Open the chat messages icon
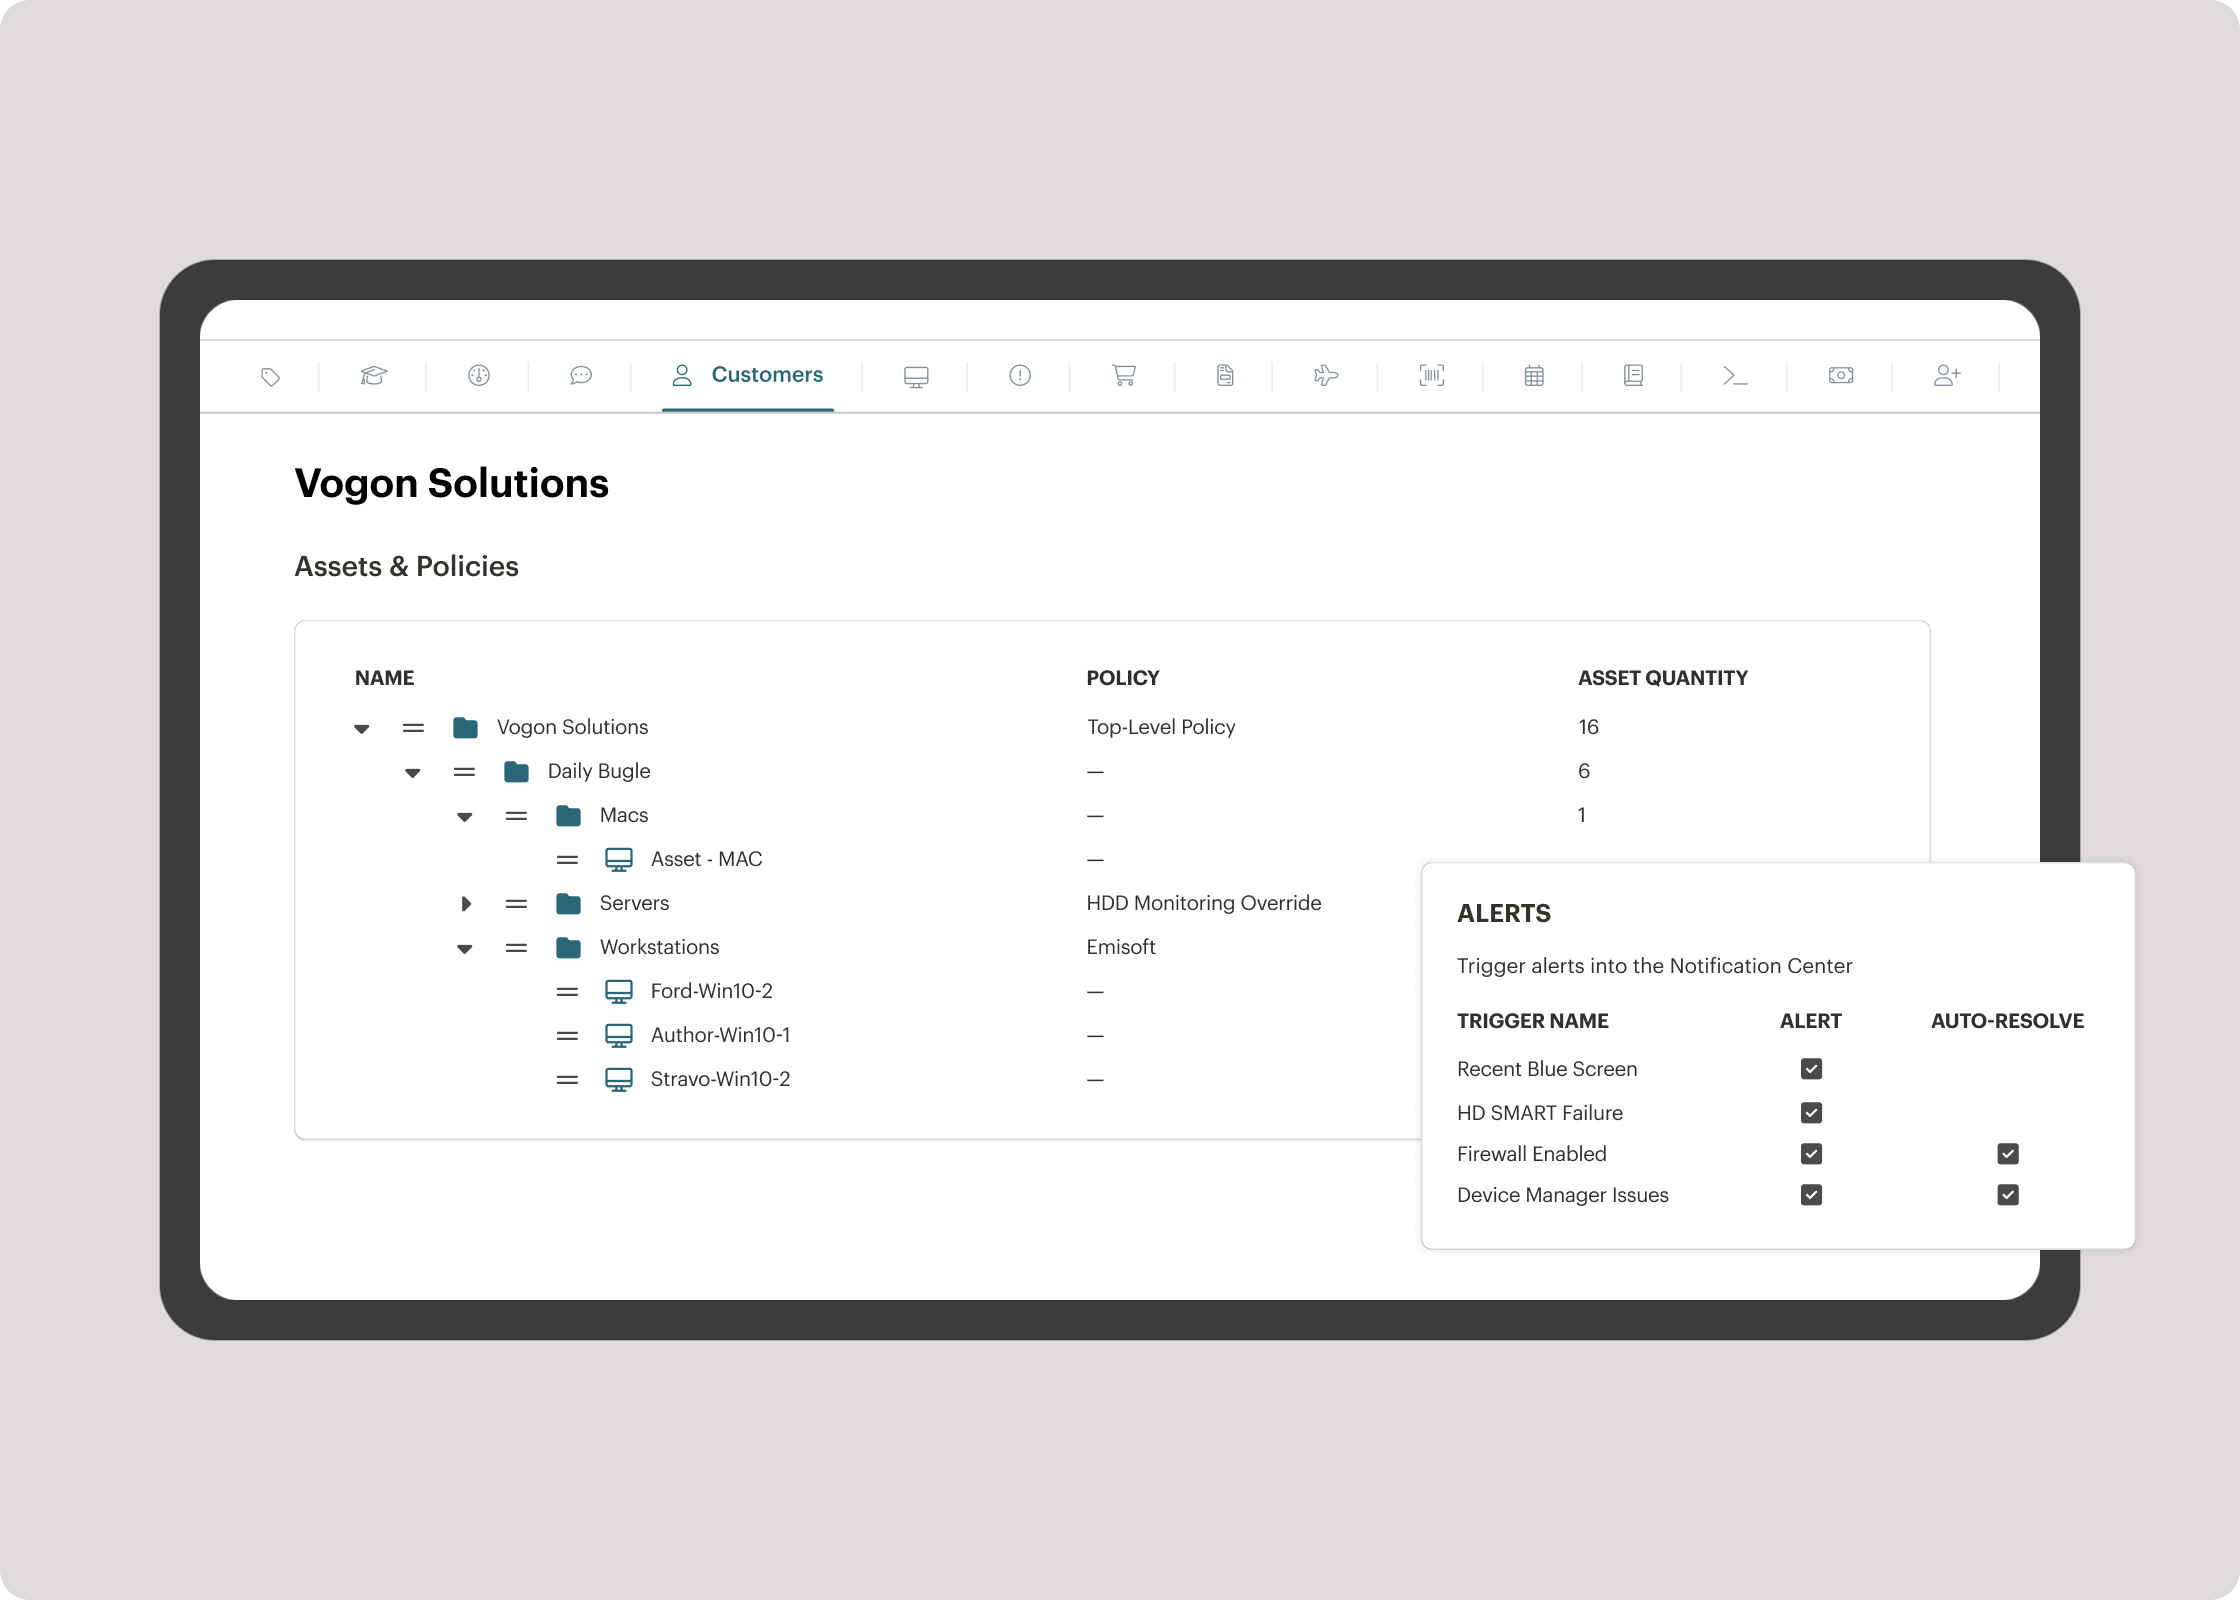Viewport: 2240px width, 1600px height. tap(580, 376)
